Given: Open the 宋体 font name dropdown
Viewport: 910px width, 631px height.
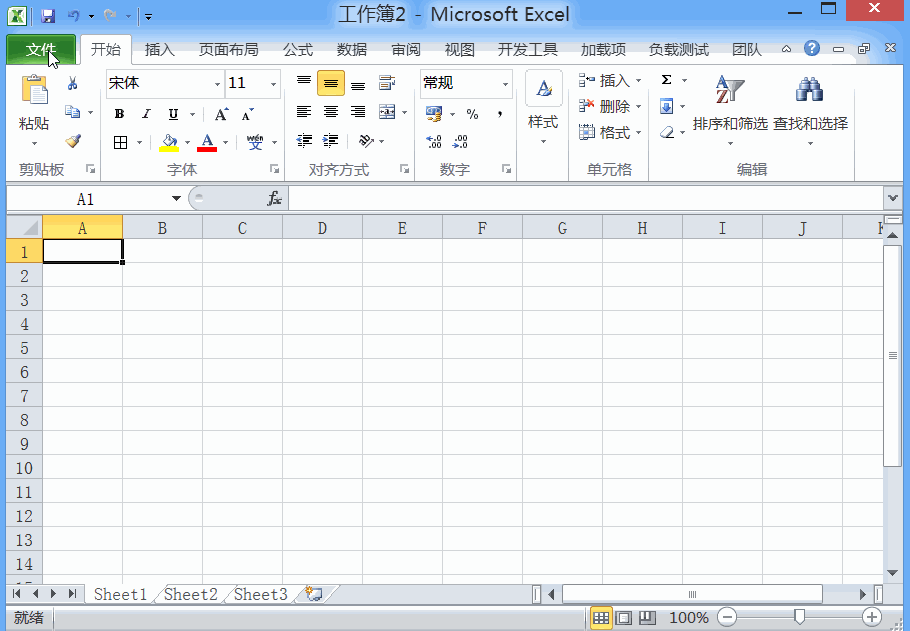Looking at the screenshot, I should 216,83.
